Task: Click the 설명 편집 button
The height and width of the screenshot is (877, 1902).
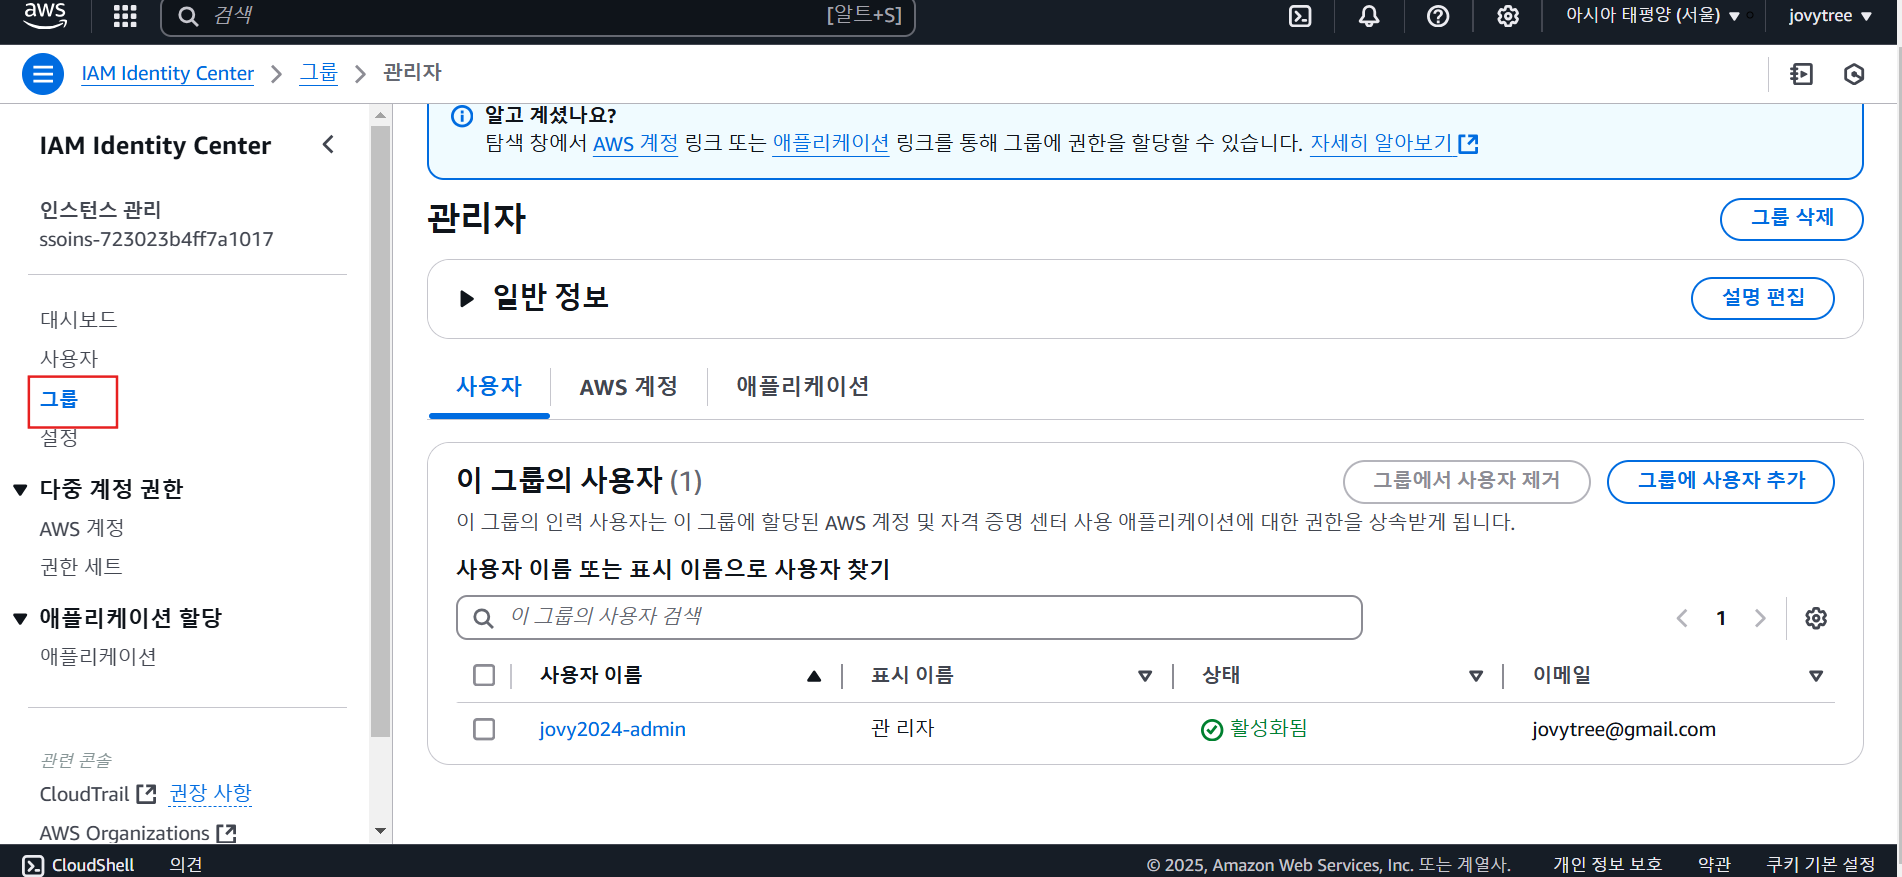Action: (1762, 298)
